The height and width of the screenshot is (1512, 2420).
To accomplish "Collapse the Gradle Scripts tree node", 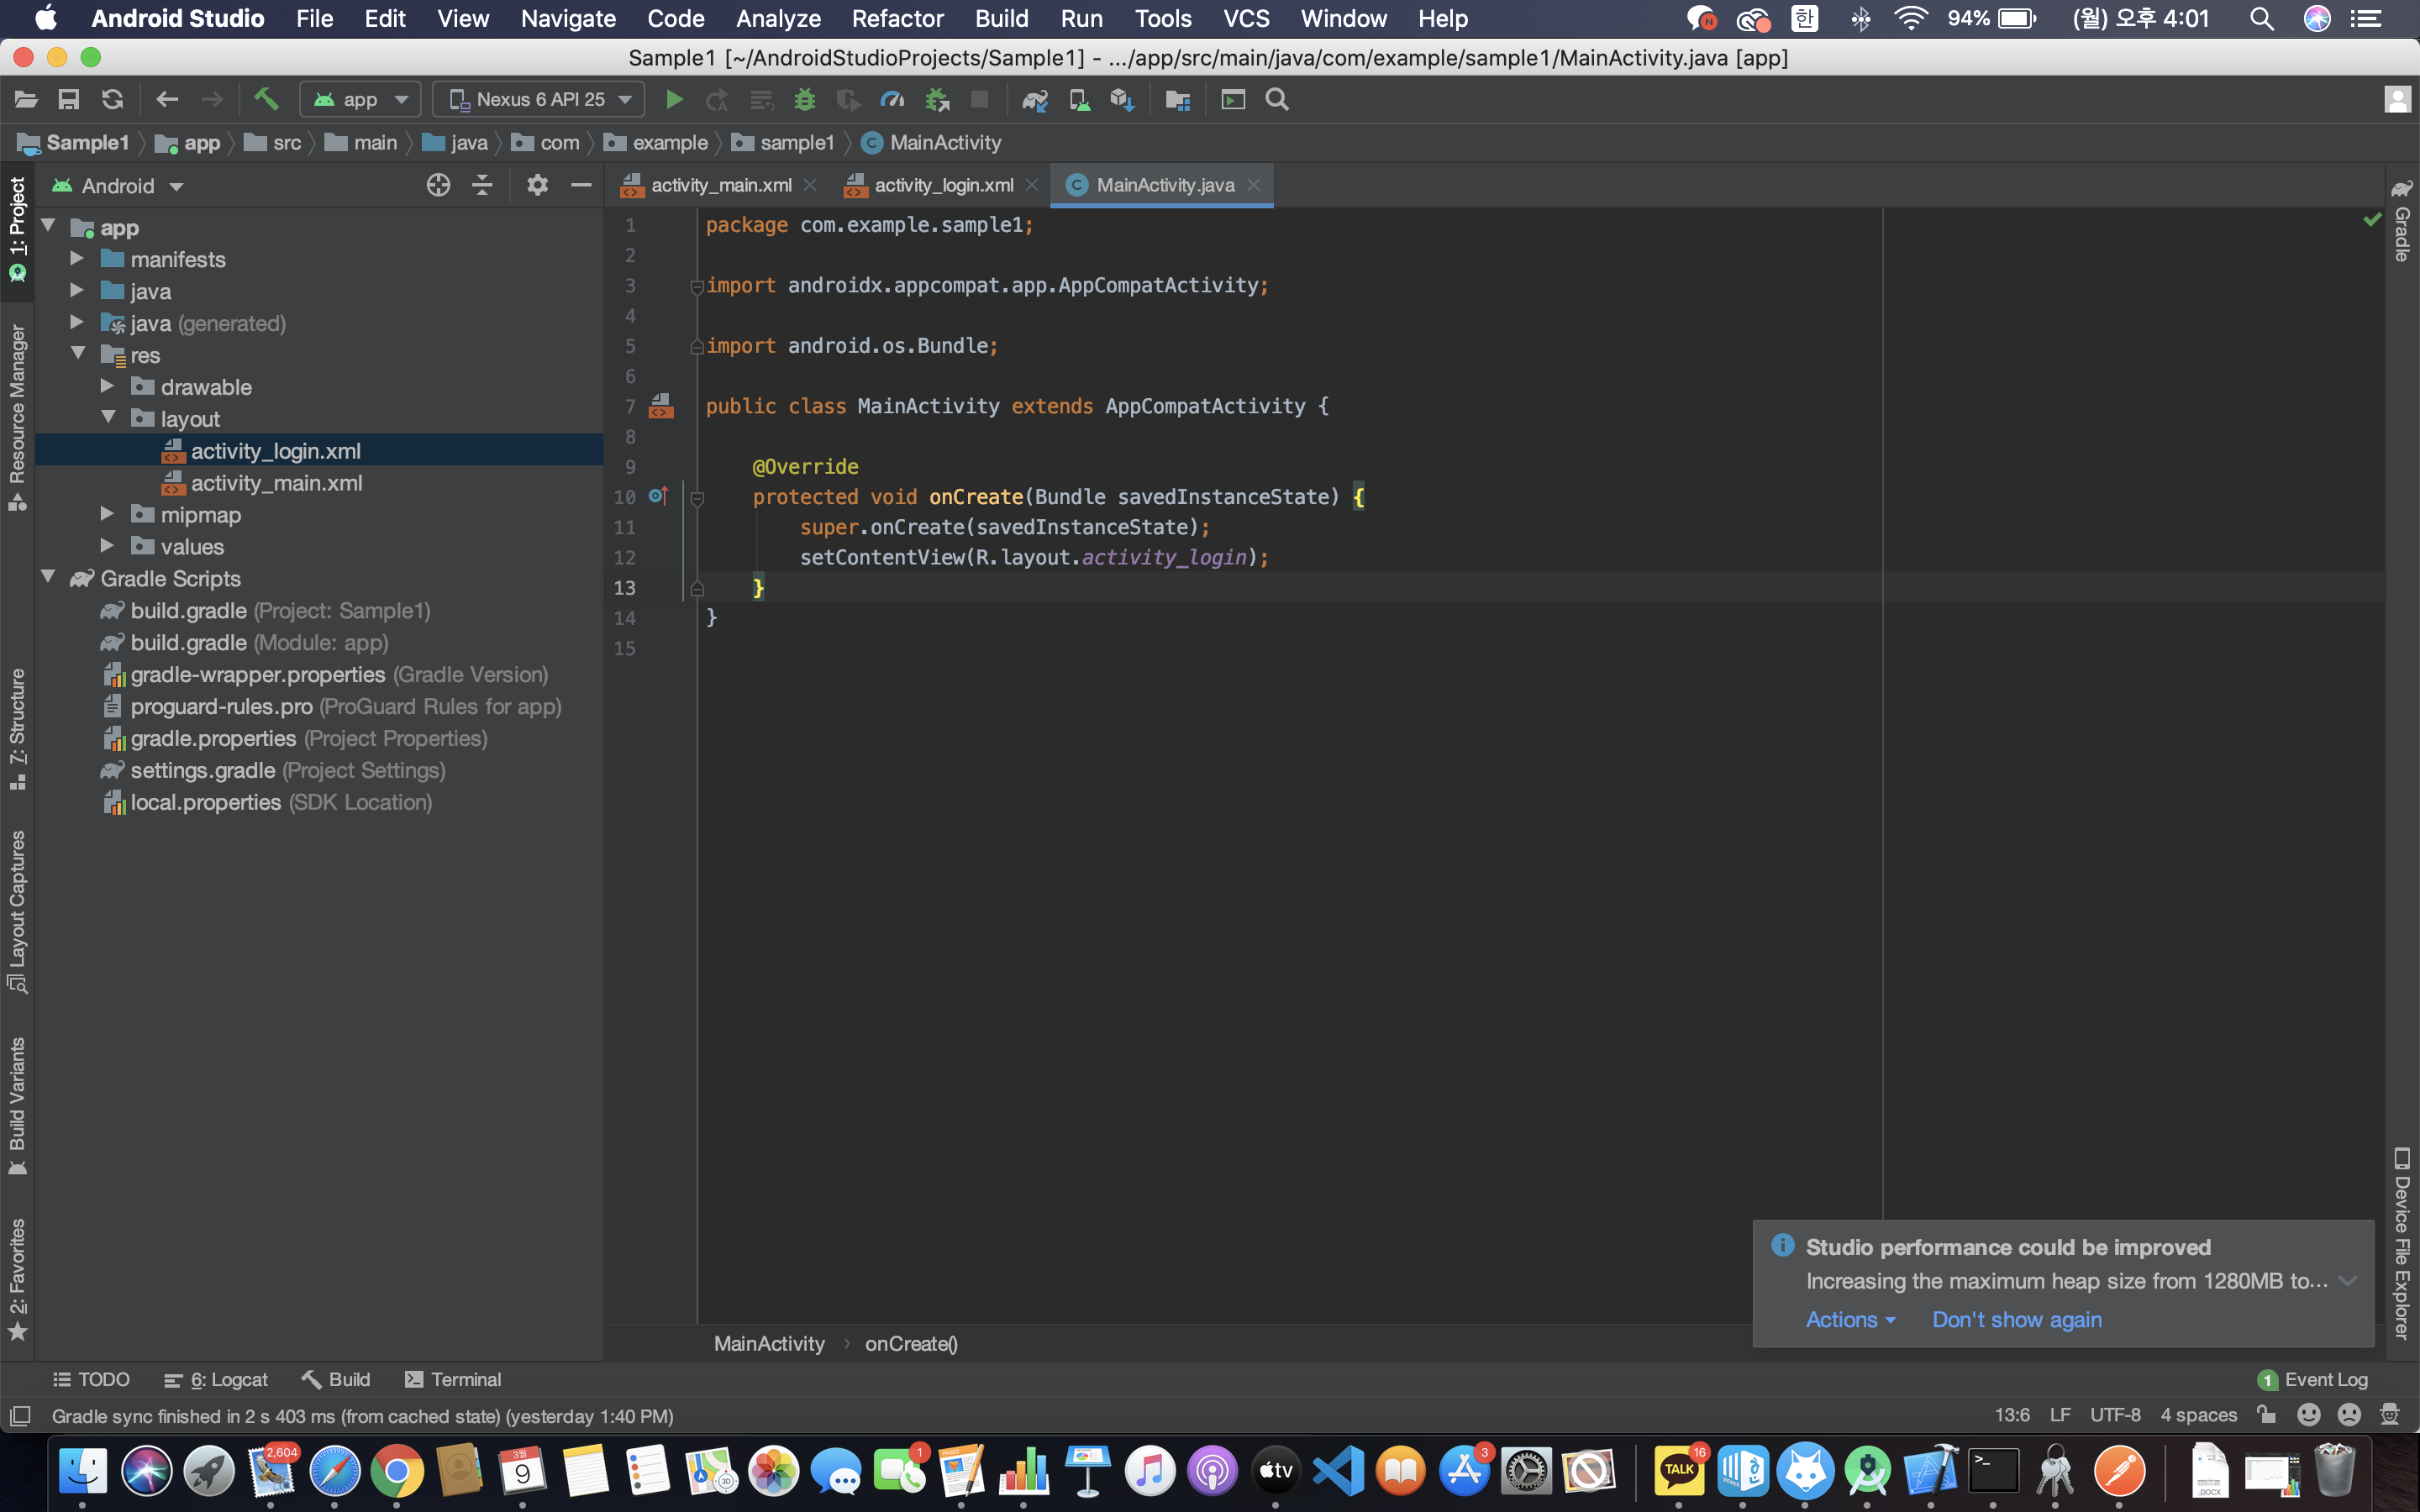I will pos(48,577).
